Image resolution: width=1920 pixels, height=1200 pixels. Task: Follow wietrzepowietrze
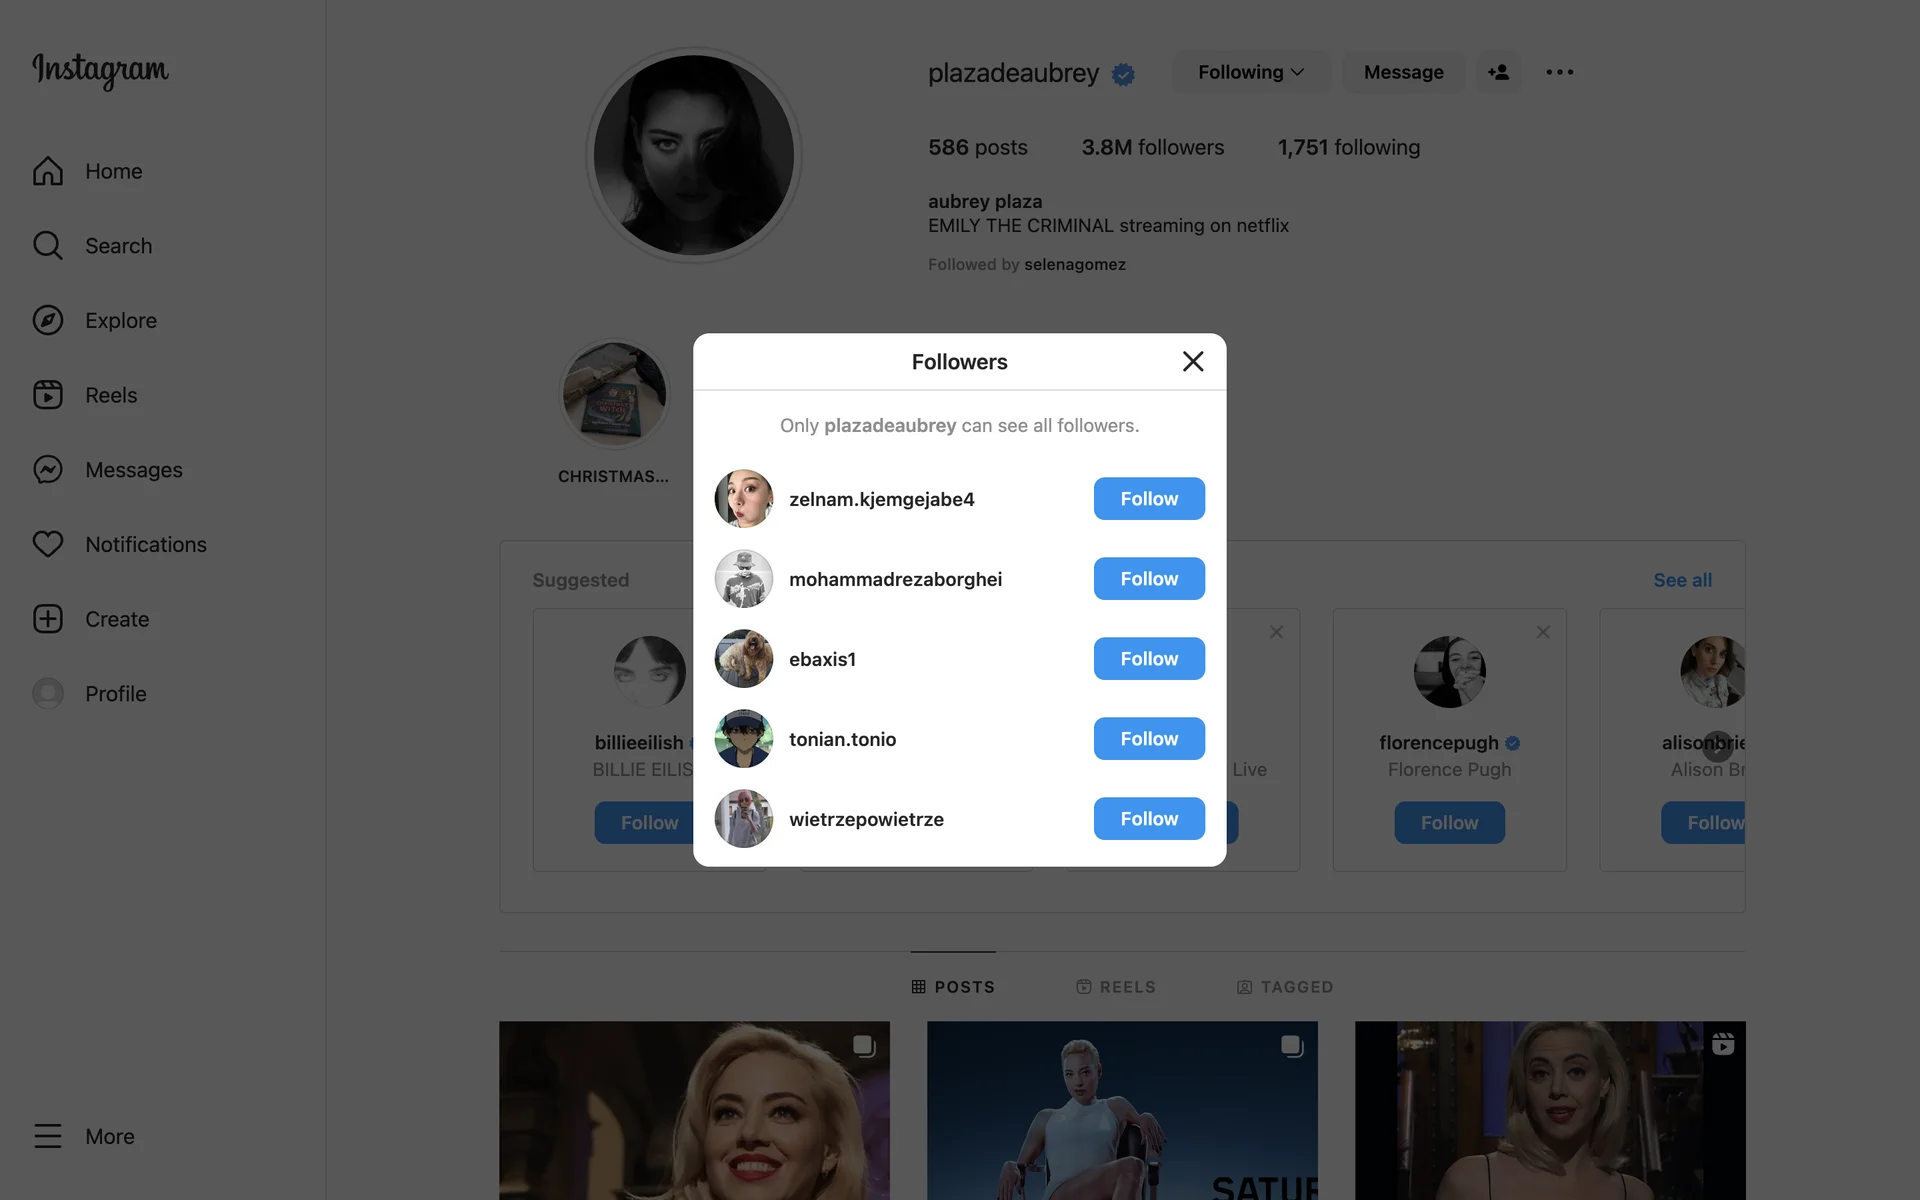pyautogui.click(x=1149, y=819)
